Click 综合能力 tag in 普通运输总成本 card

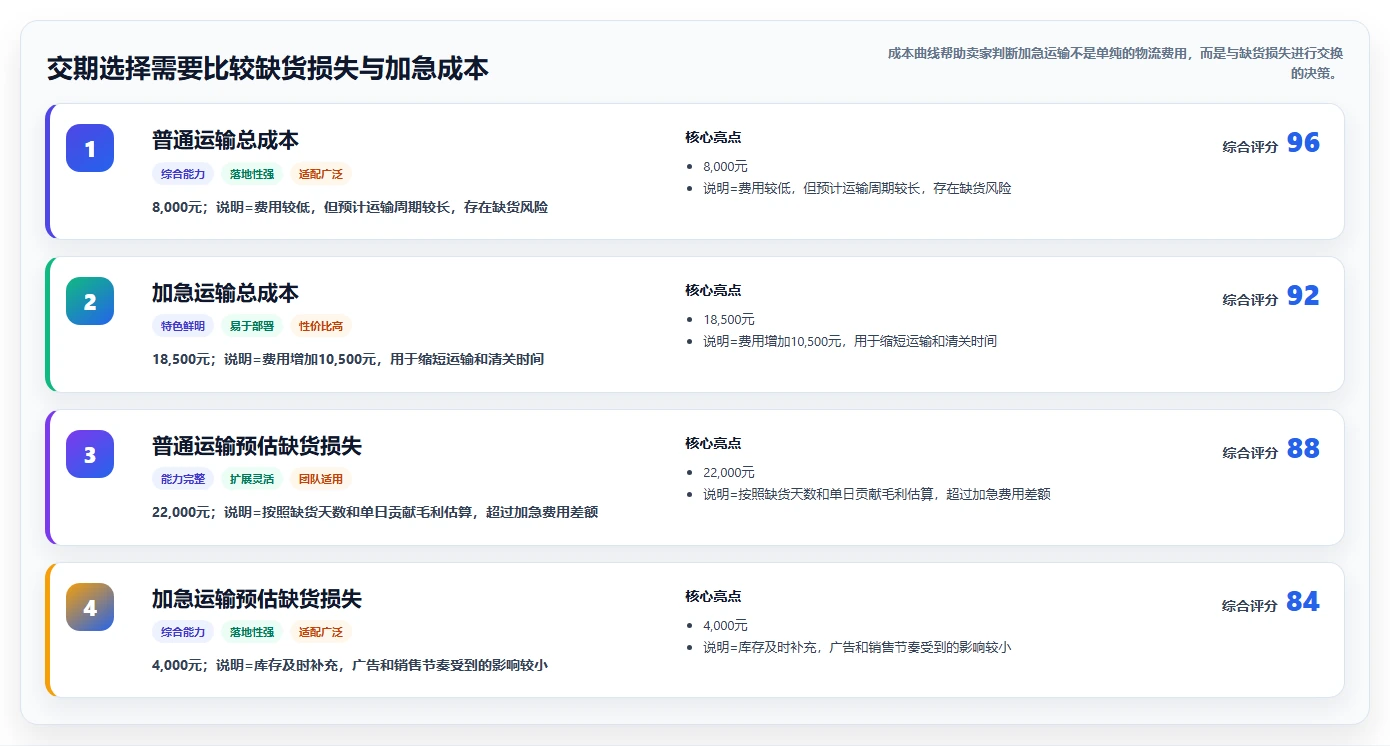point(183,174)
